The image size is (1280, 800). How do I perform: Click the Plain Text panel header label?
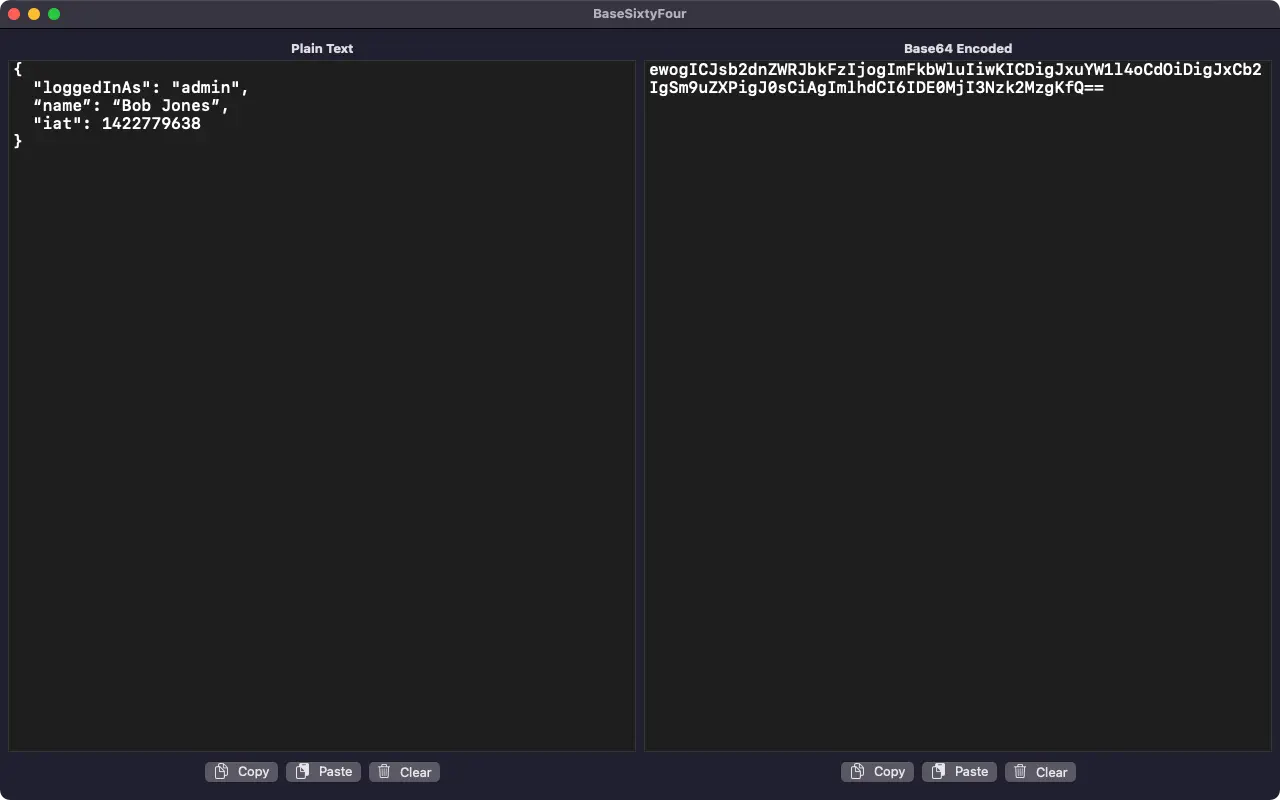tap(322, 48)
